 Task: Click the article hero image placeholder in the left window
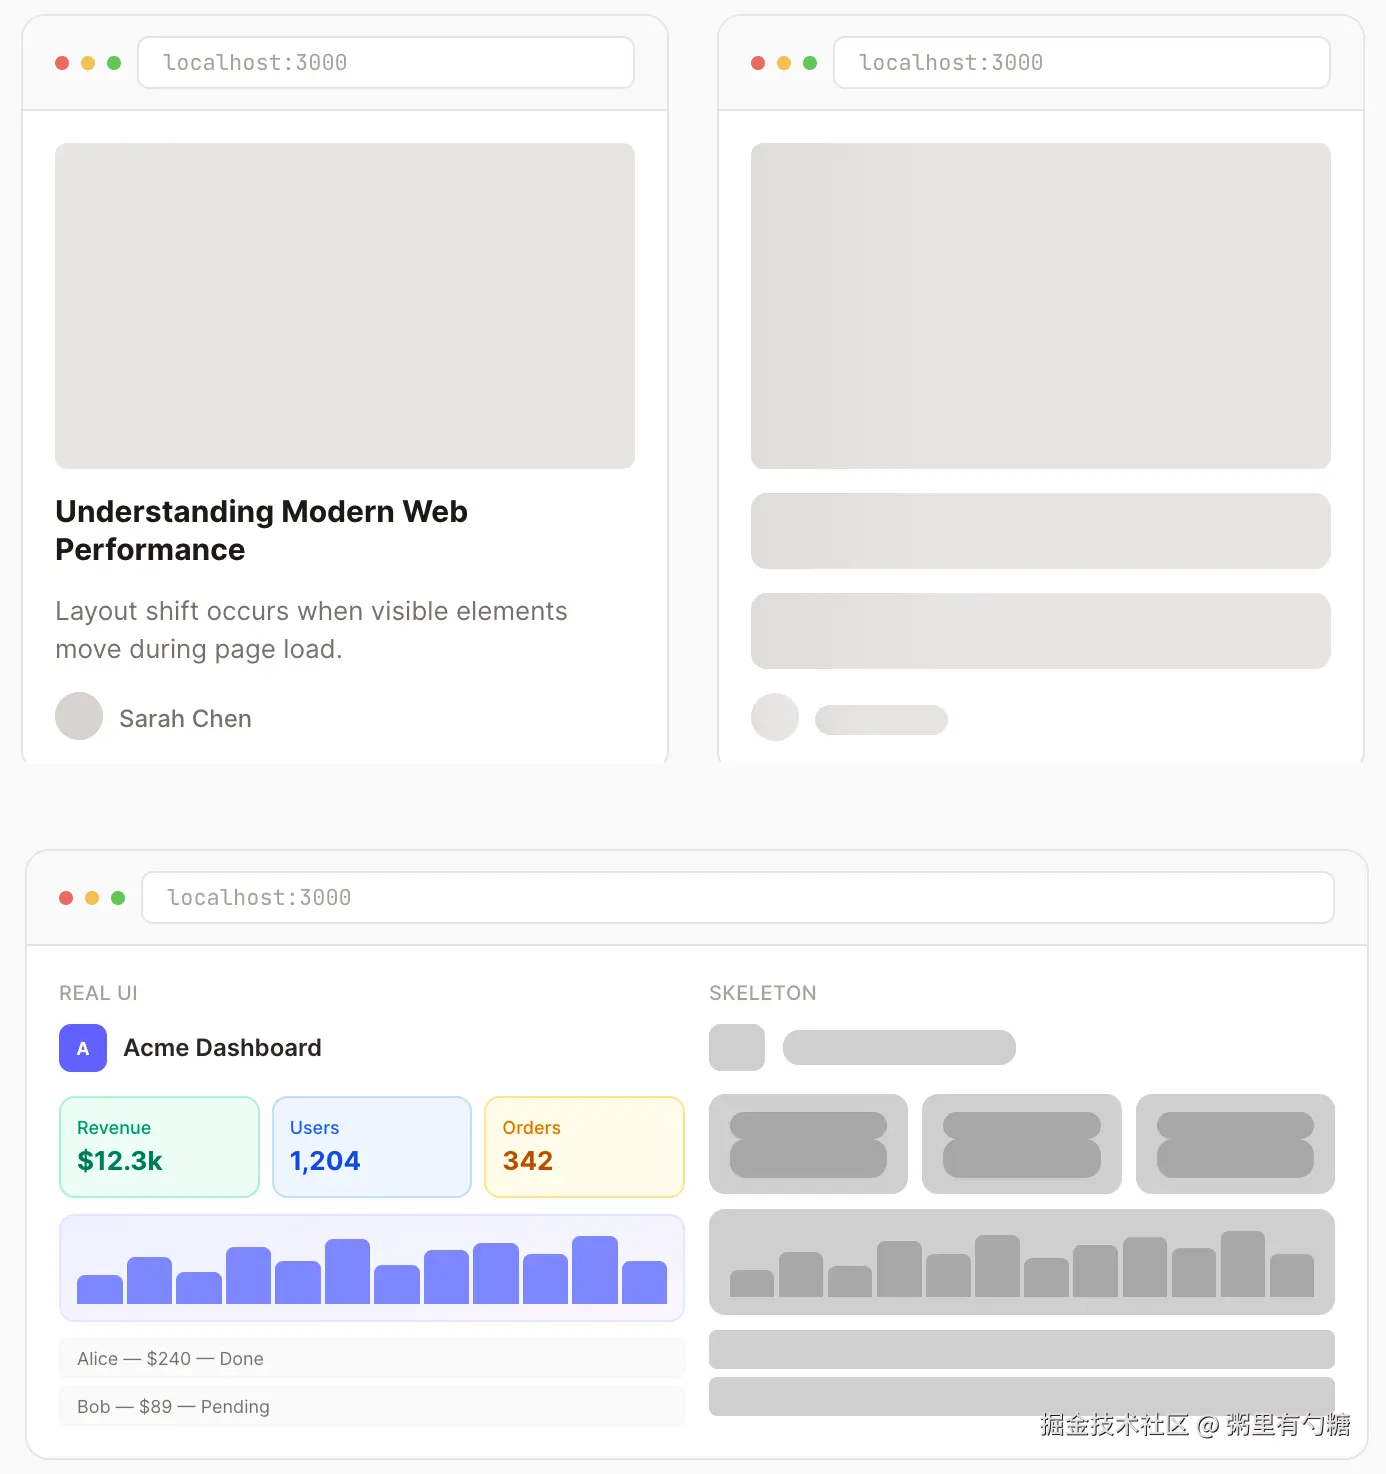[x=345, y=306]
